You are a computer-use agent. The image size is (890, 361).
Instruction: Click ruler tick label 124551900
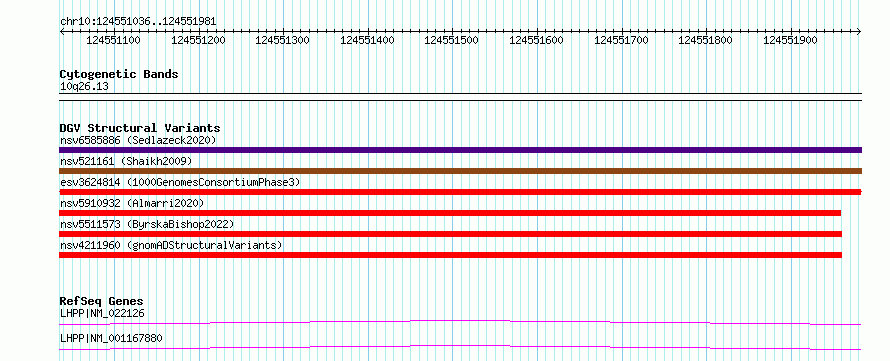791,40
